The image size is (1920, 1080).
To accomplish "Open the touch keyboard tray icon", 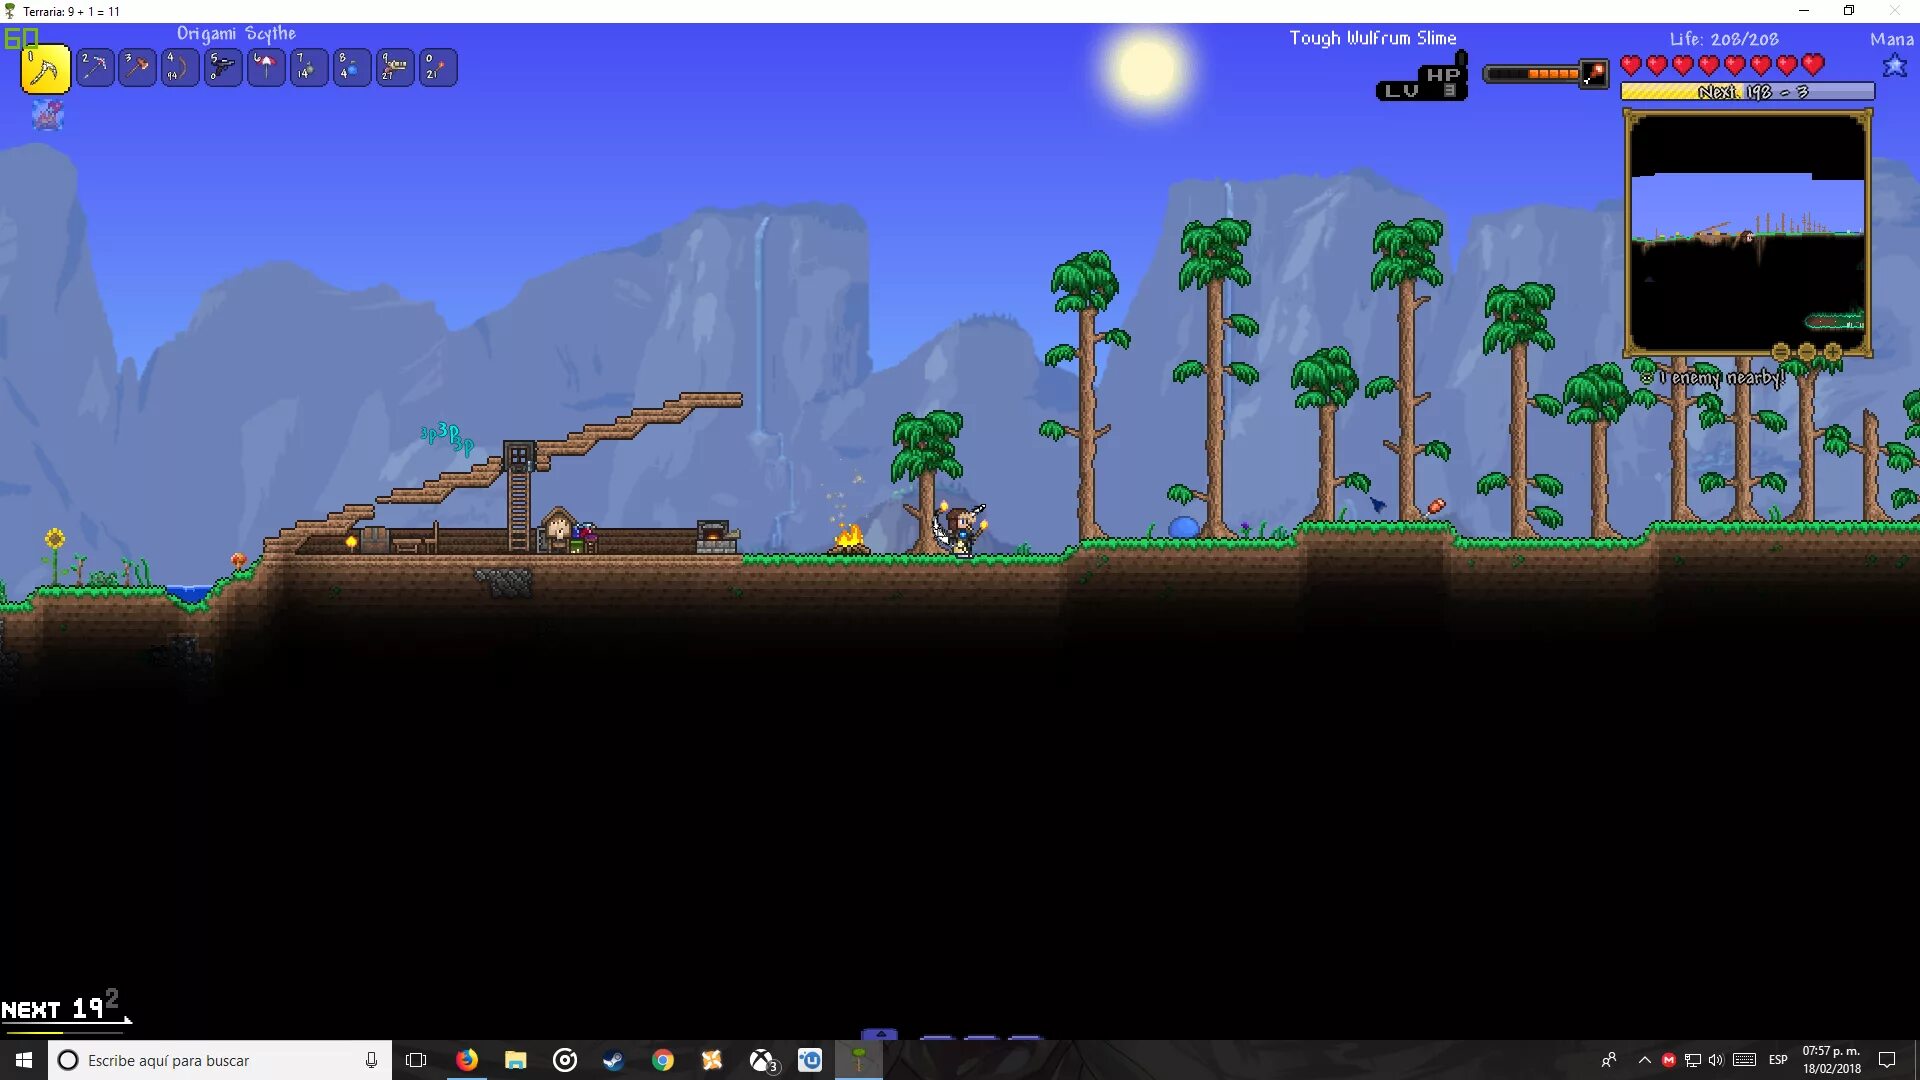I will pyautogui.click(x=1744, y=1060).
